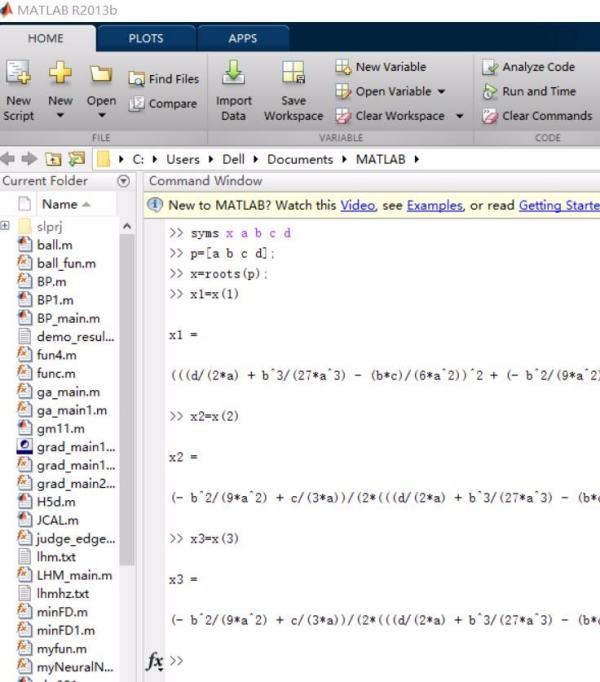Click Users in the address path

click(183, 159)
